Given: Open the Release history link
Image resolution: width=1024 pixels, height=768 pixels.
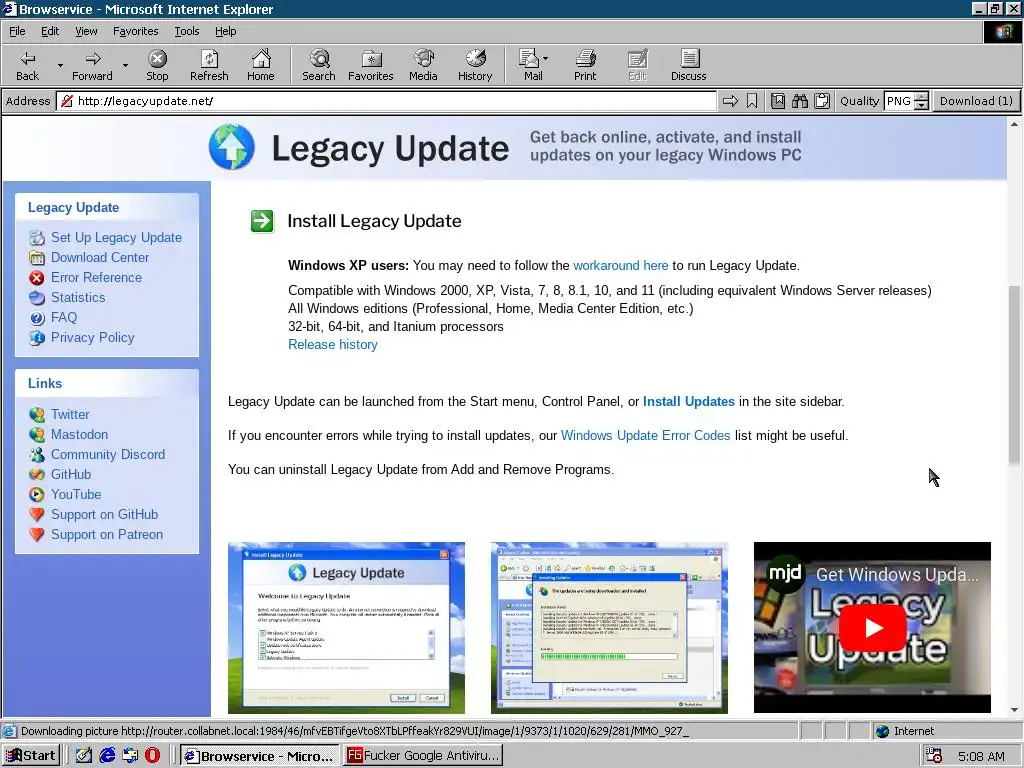Looking at the screenshot, I should pyautogui.click(x=332, y=344).
